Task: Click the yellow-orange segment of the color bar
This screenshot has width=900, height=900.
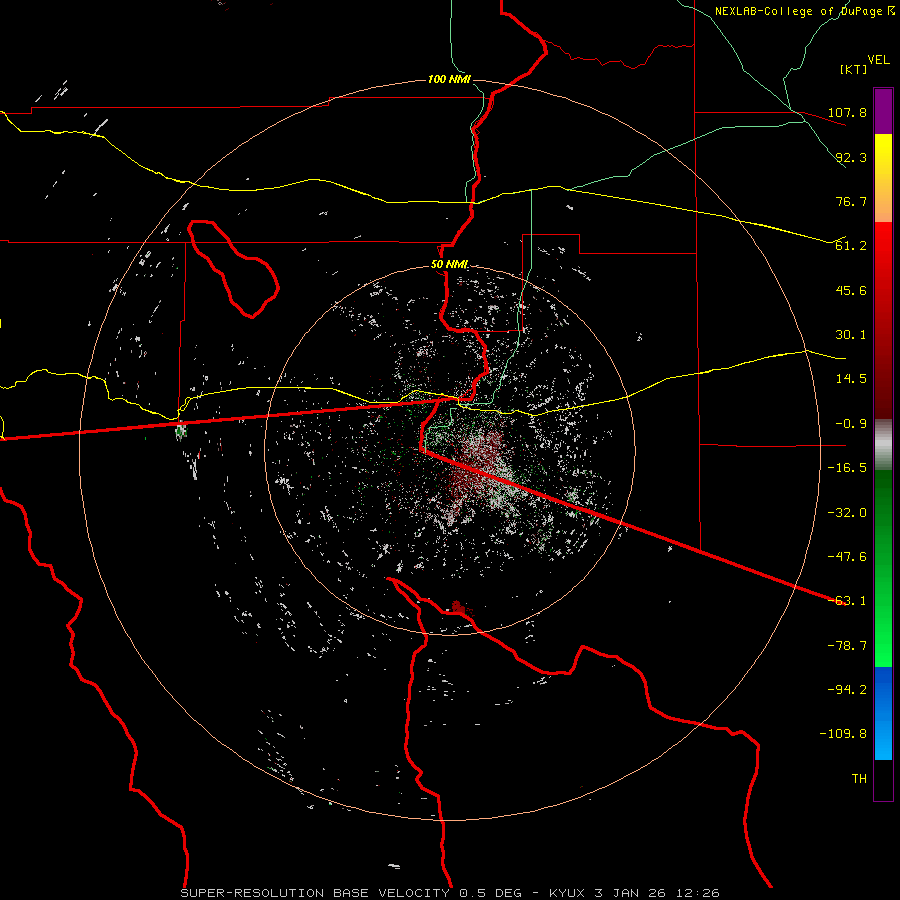Action: 883,178
